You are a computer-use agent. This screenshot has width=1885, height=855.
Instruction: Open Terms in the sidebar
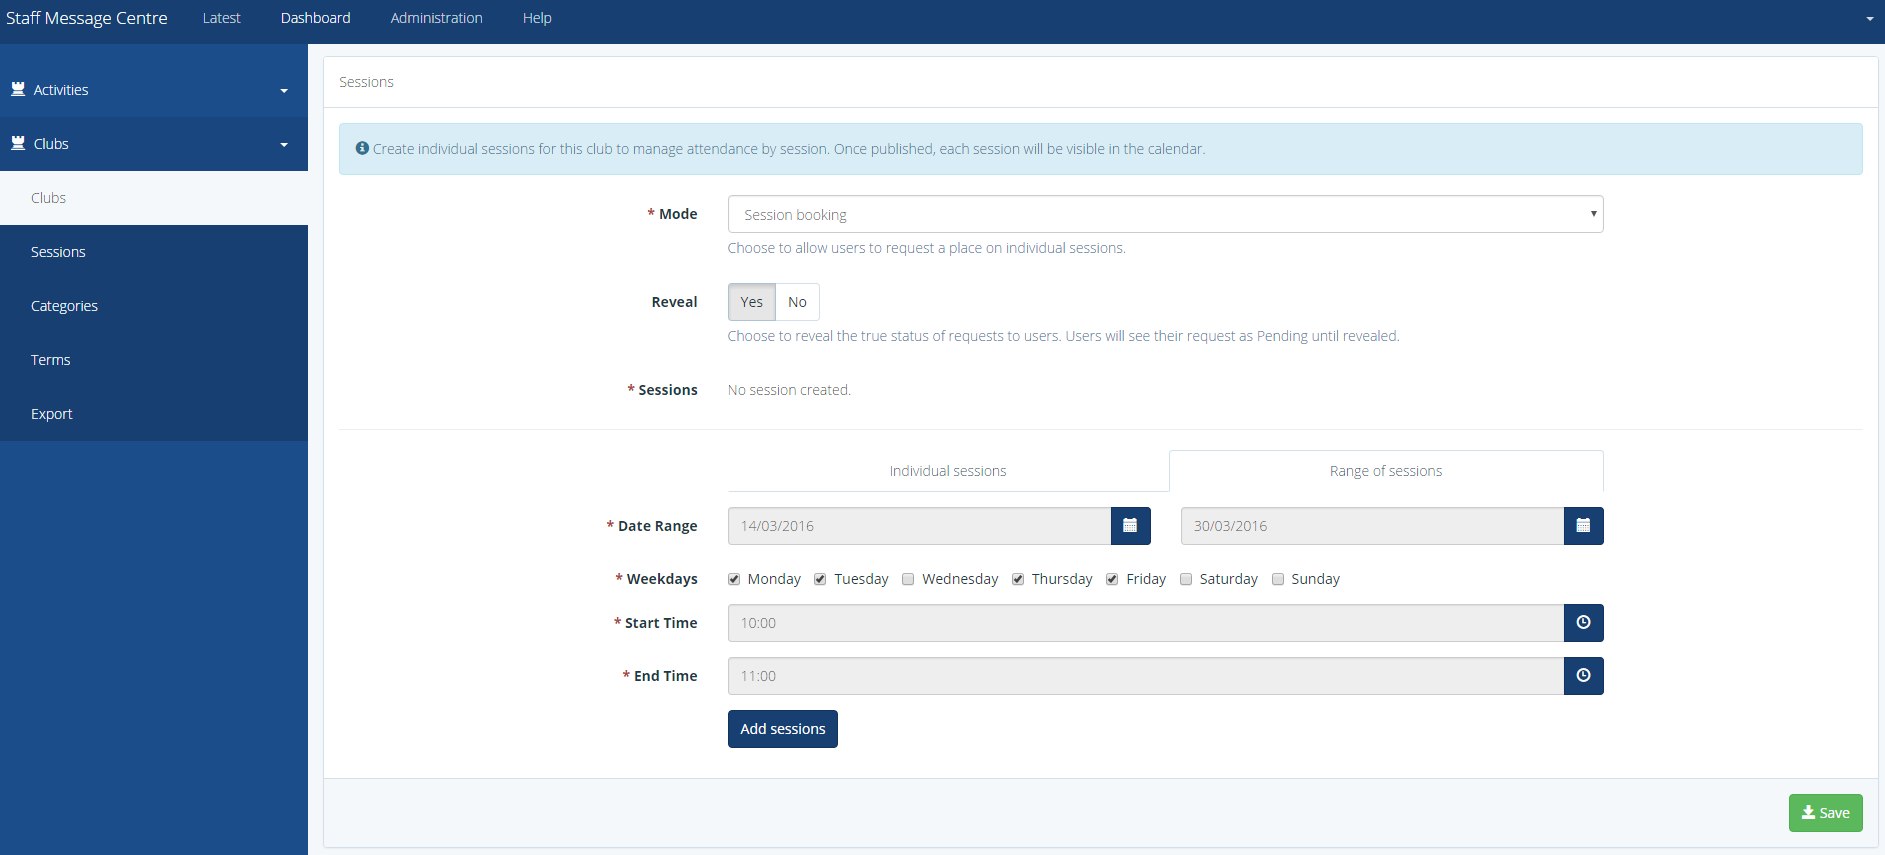(154, 360)
